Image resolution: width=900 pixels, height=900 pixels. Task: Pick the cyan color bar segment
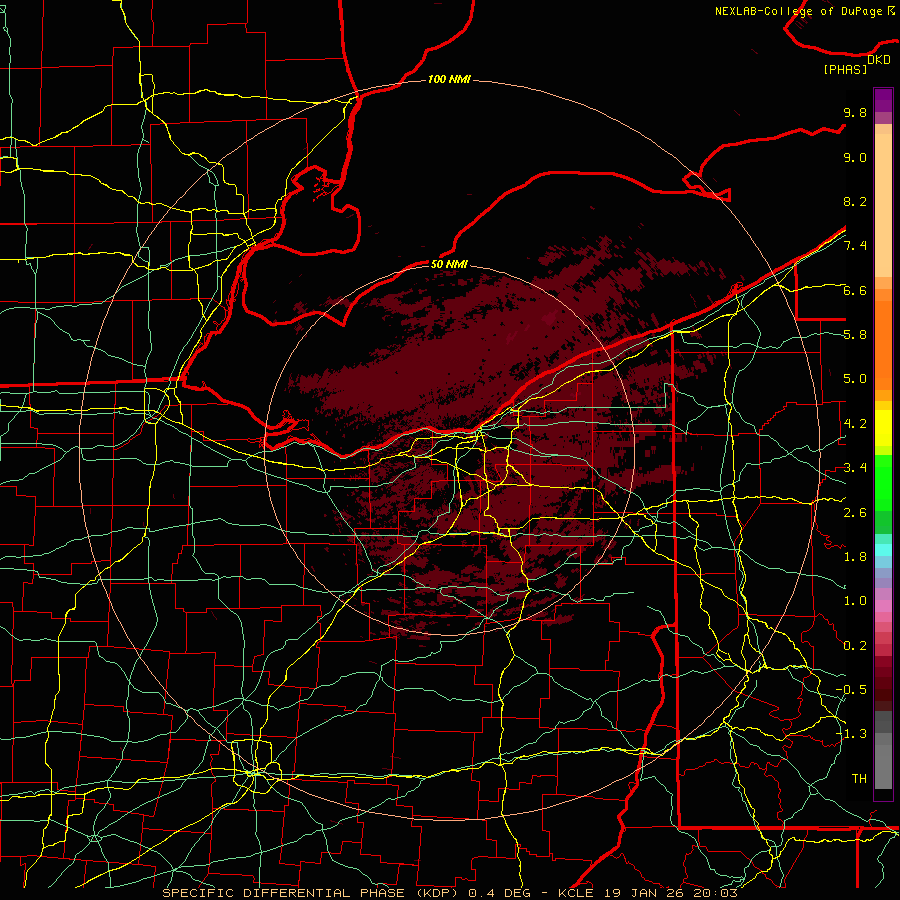(x=883, y=550)
